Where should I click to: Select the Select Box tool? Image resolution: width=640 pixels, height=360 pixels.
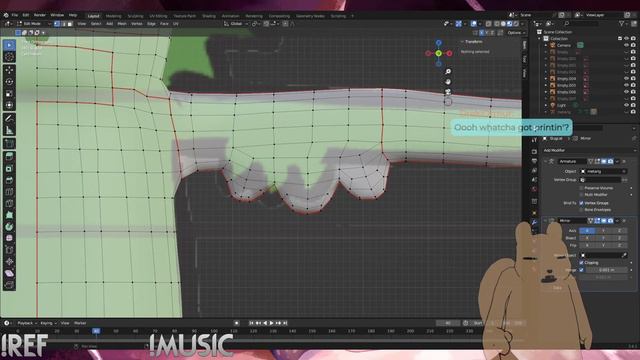(x=9, y=45)
